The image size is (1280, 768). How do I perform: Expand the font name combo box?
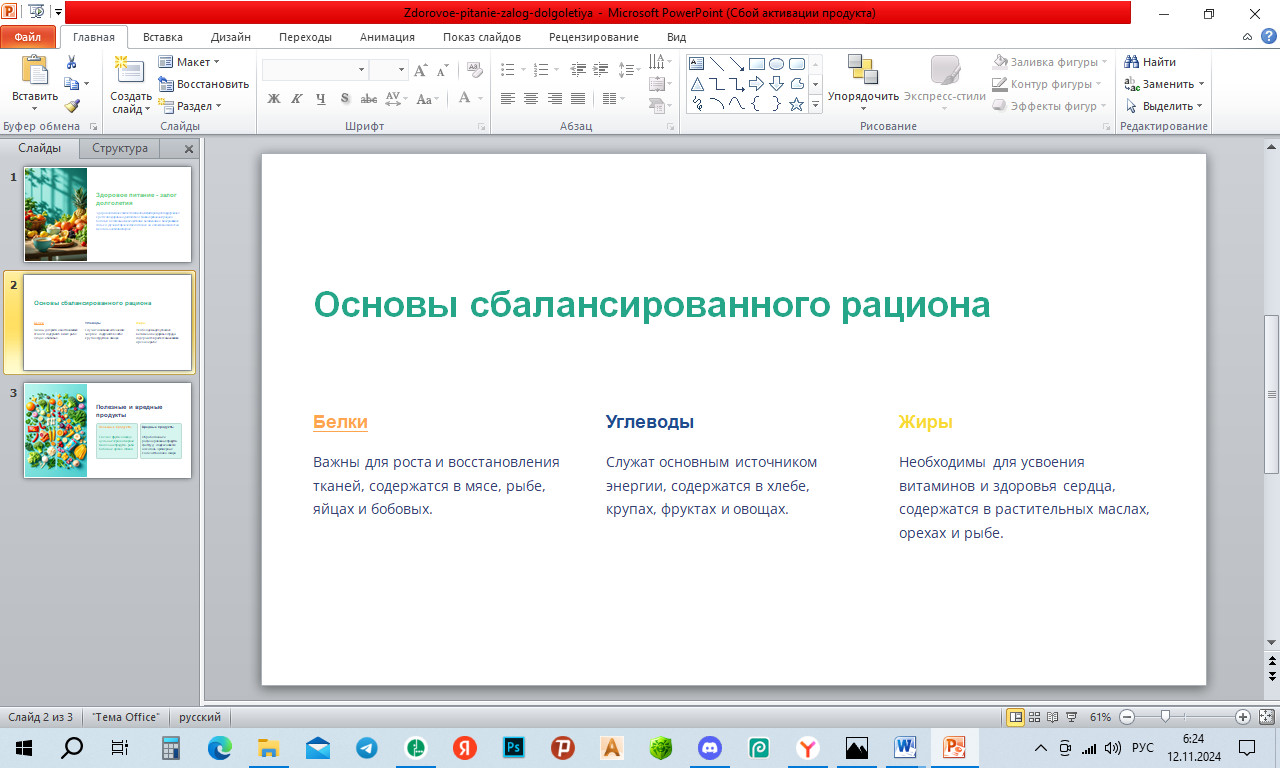pyautogui.click(x=362, y=70)
